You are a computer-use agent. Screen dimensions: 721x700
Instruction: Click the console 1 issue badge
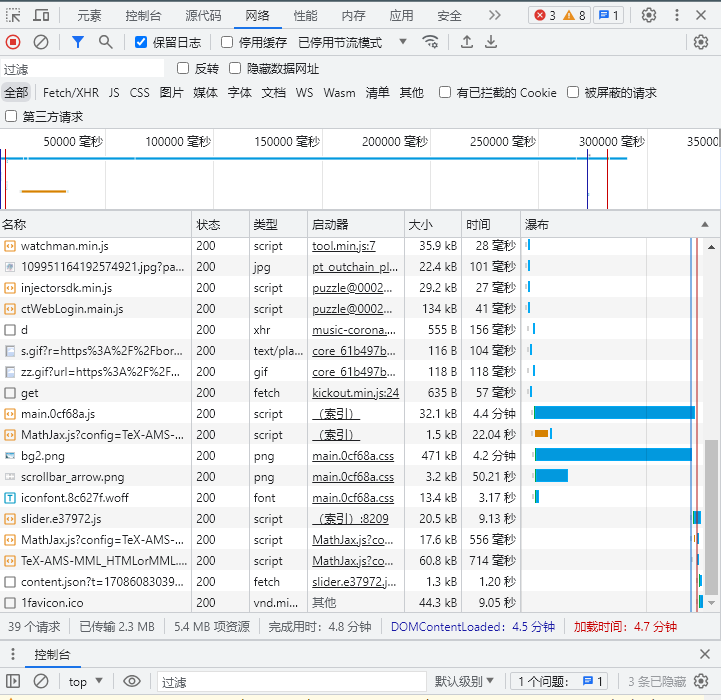561,681
